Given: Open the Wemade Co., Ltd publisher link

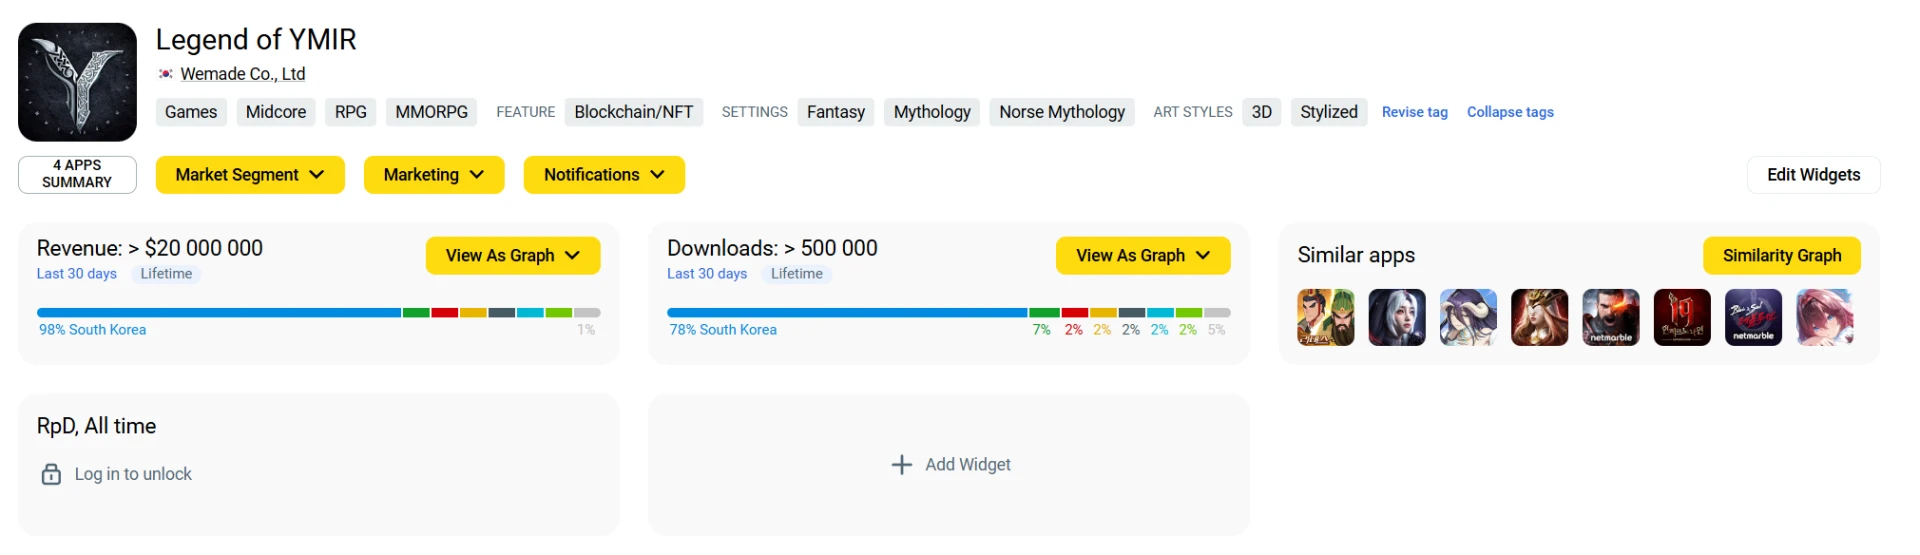Looking at the screenshot, I should coord(242,74).
